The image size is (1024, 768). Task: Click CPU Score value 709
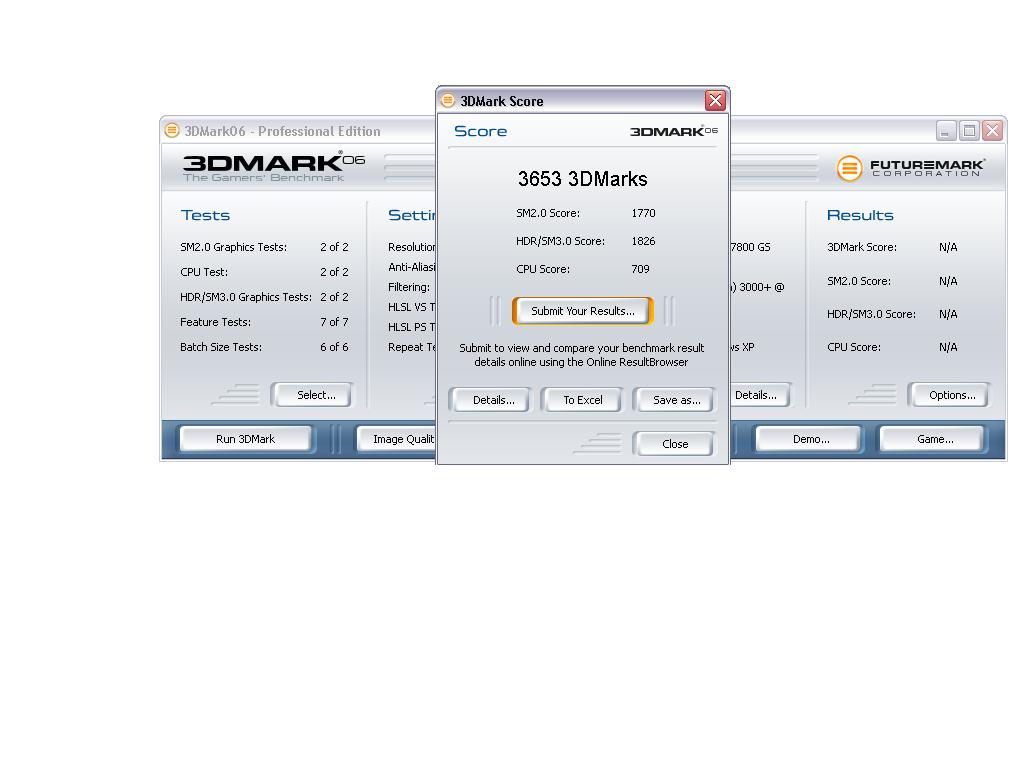tap(641, 269)
